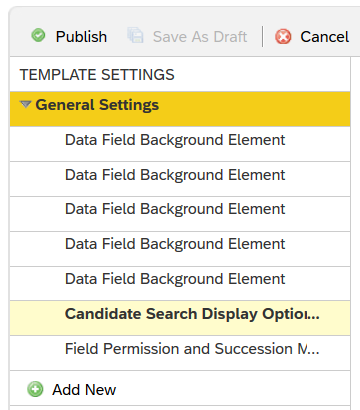Collapse General Settings using the triangle arrow
Screen dimensions: 360x410
point(25,105)
